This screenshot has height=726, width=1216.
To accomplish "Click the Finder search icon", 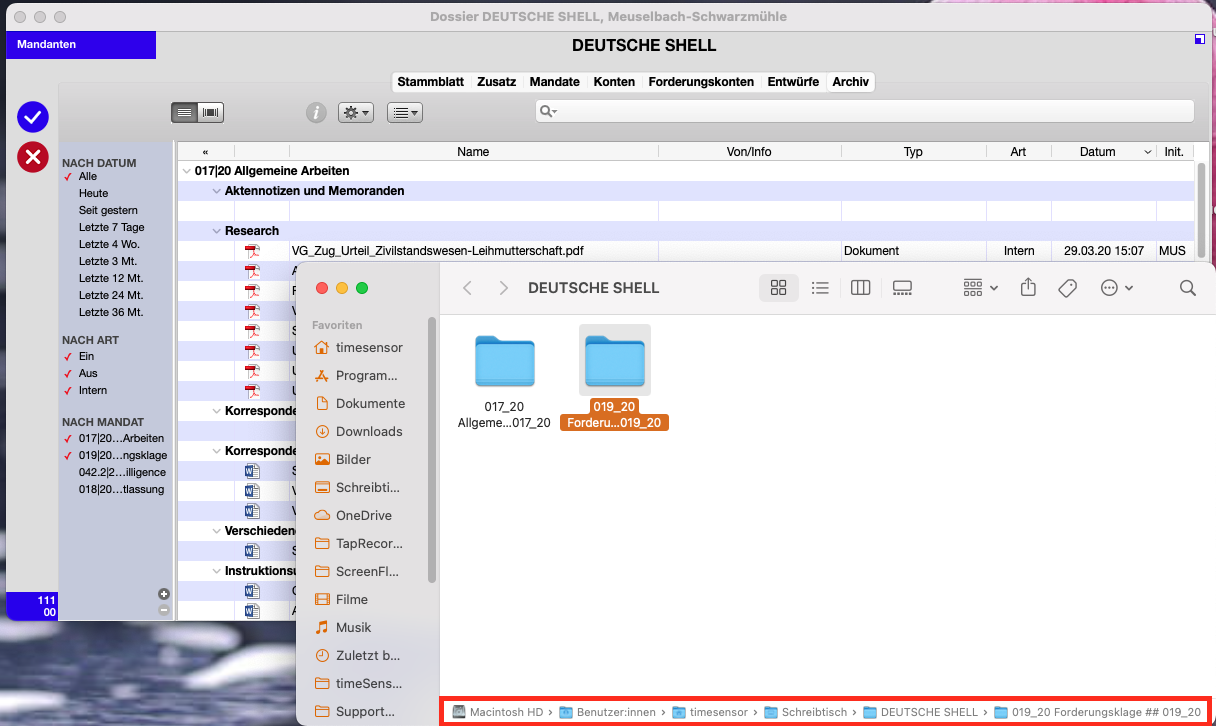I will [1188, 288].
